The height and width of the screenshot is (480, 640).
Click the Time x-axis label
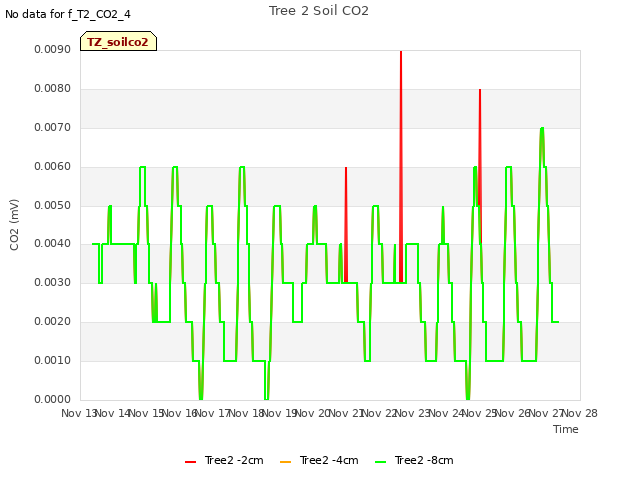point(566,429)
